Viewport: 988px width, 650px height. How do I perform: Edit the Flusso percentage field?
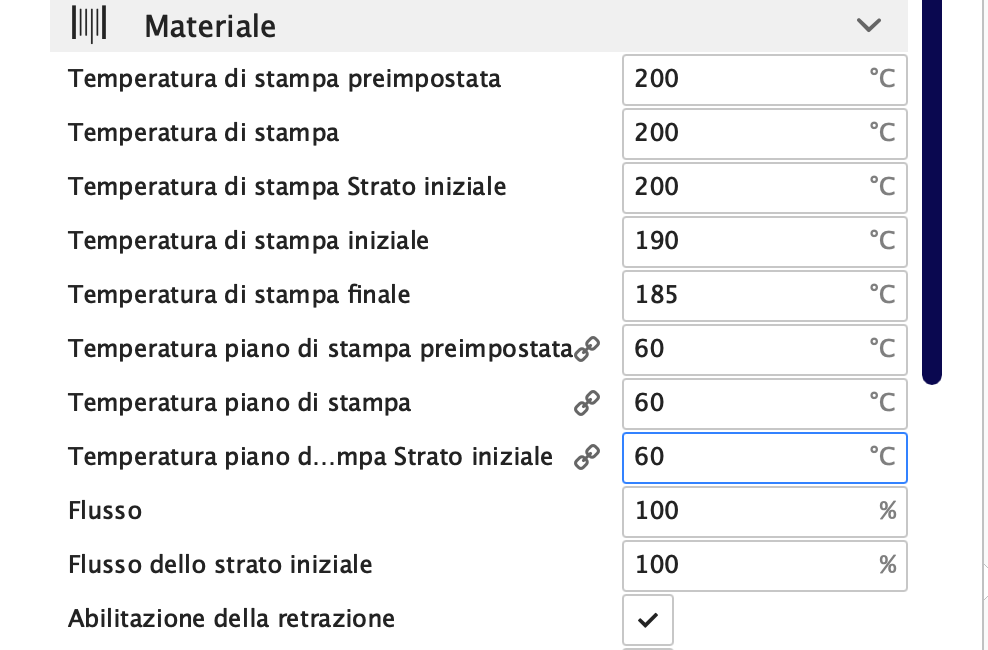pyautogui.click(x=764, y=511)
